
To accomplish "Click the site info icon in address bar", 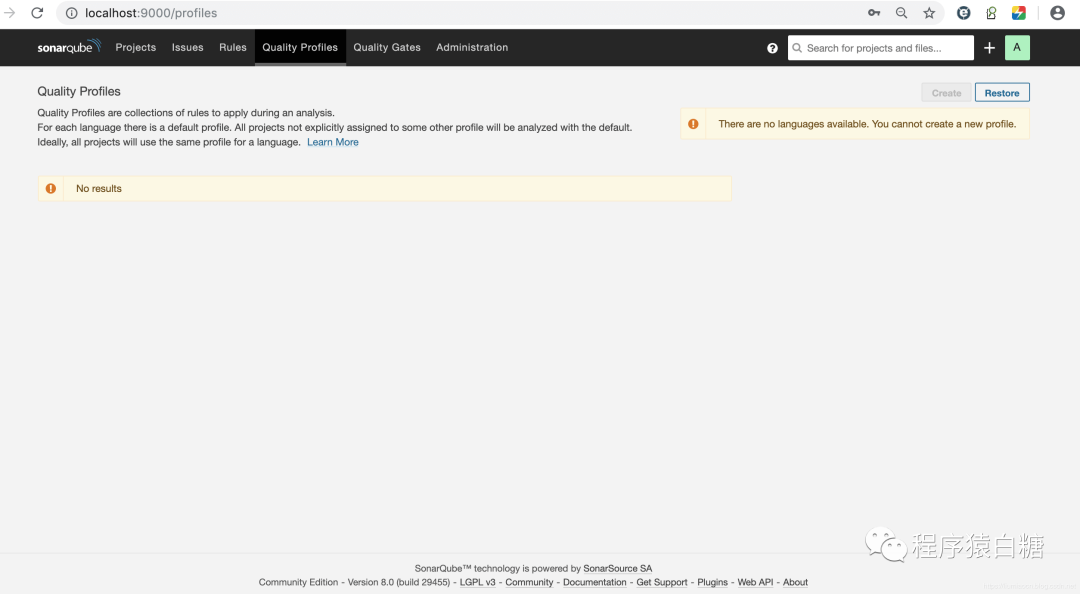I will point(72,13).
